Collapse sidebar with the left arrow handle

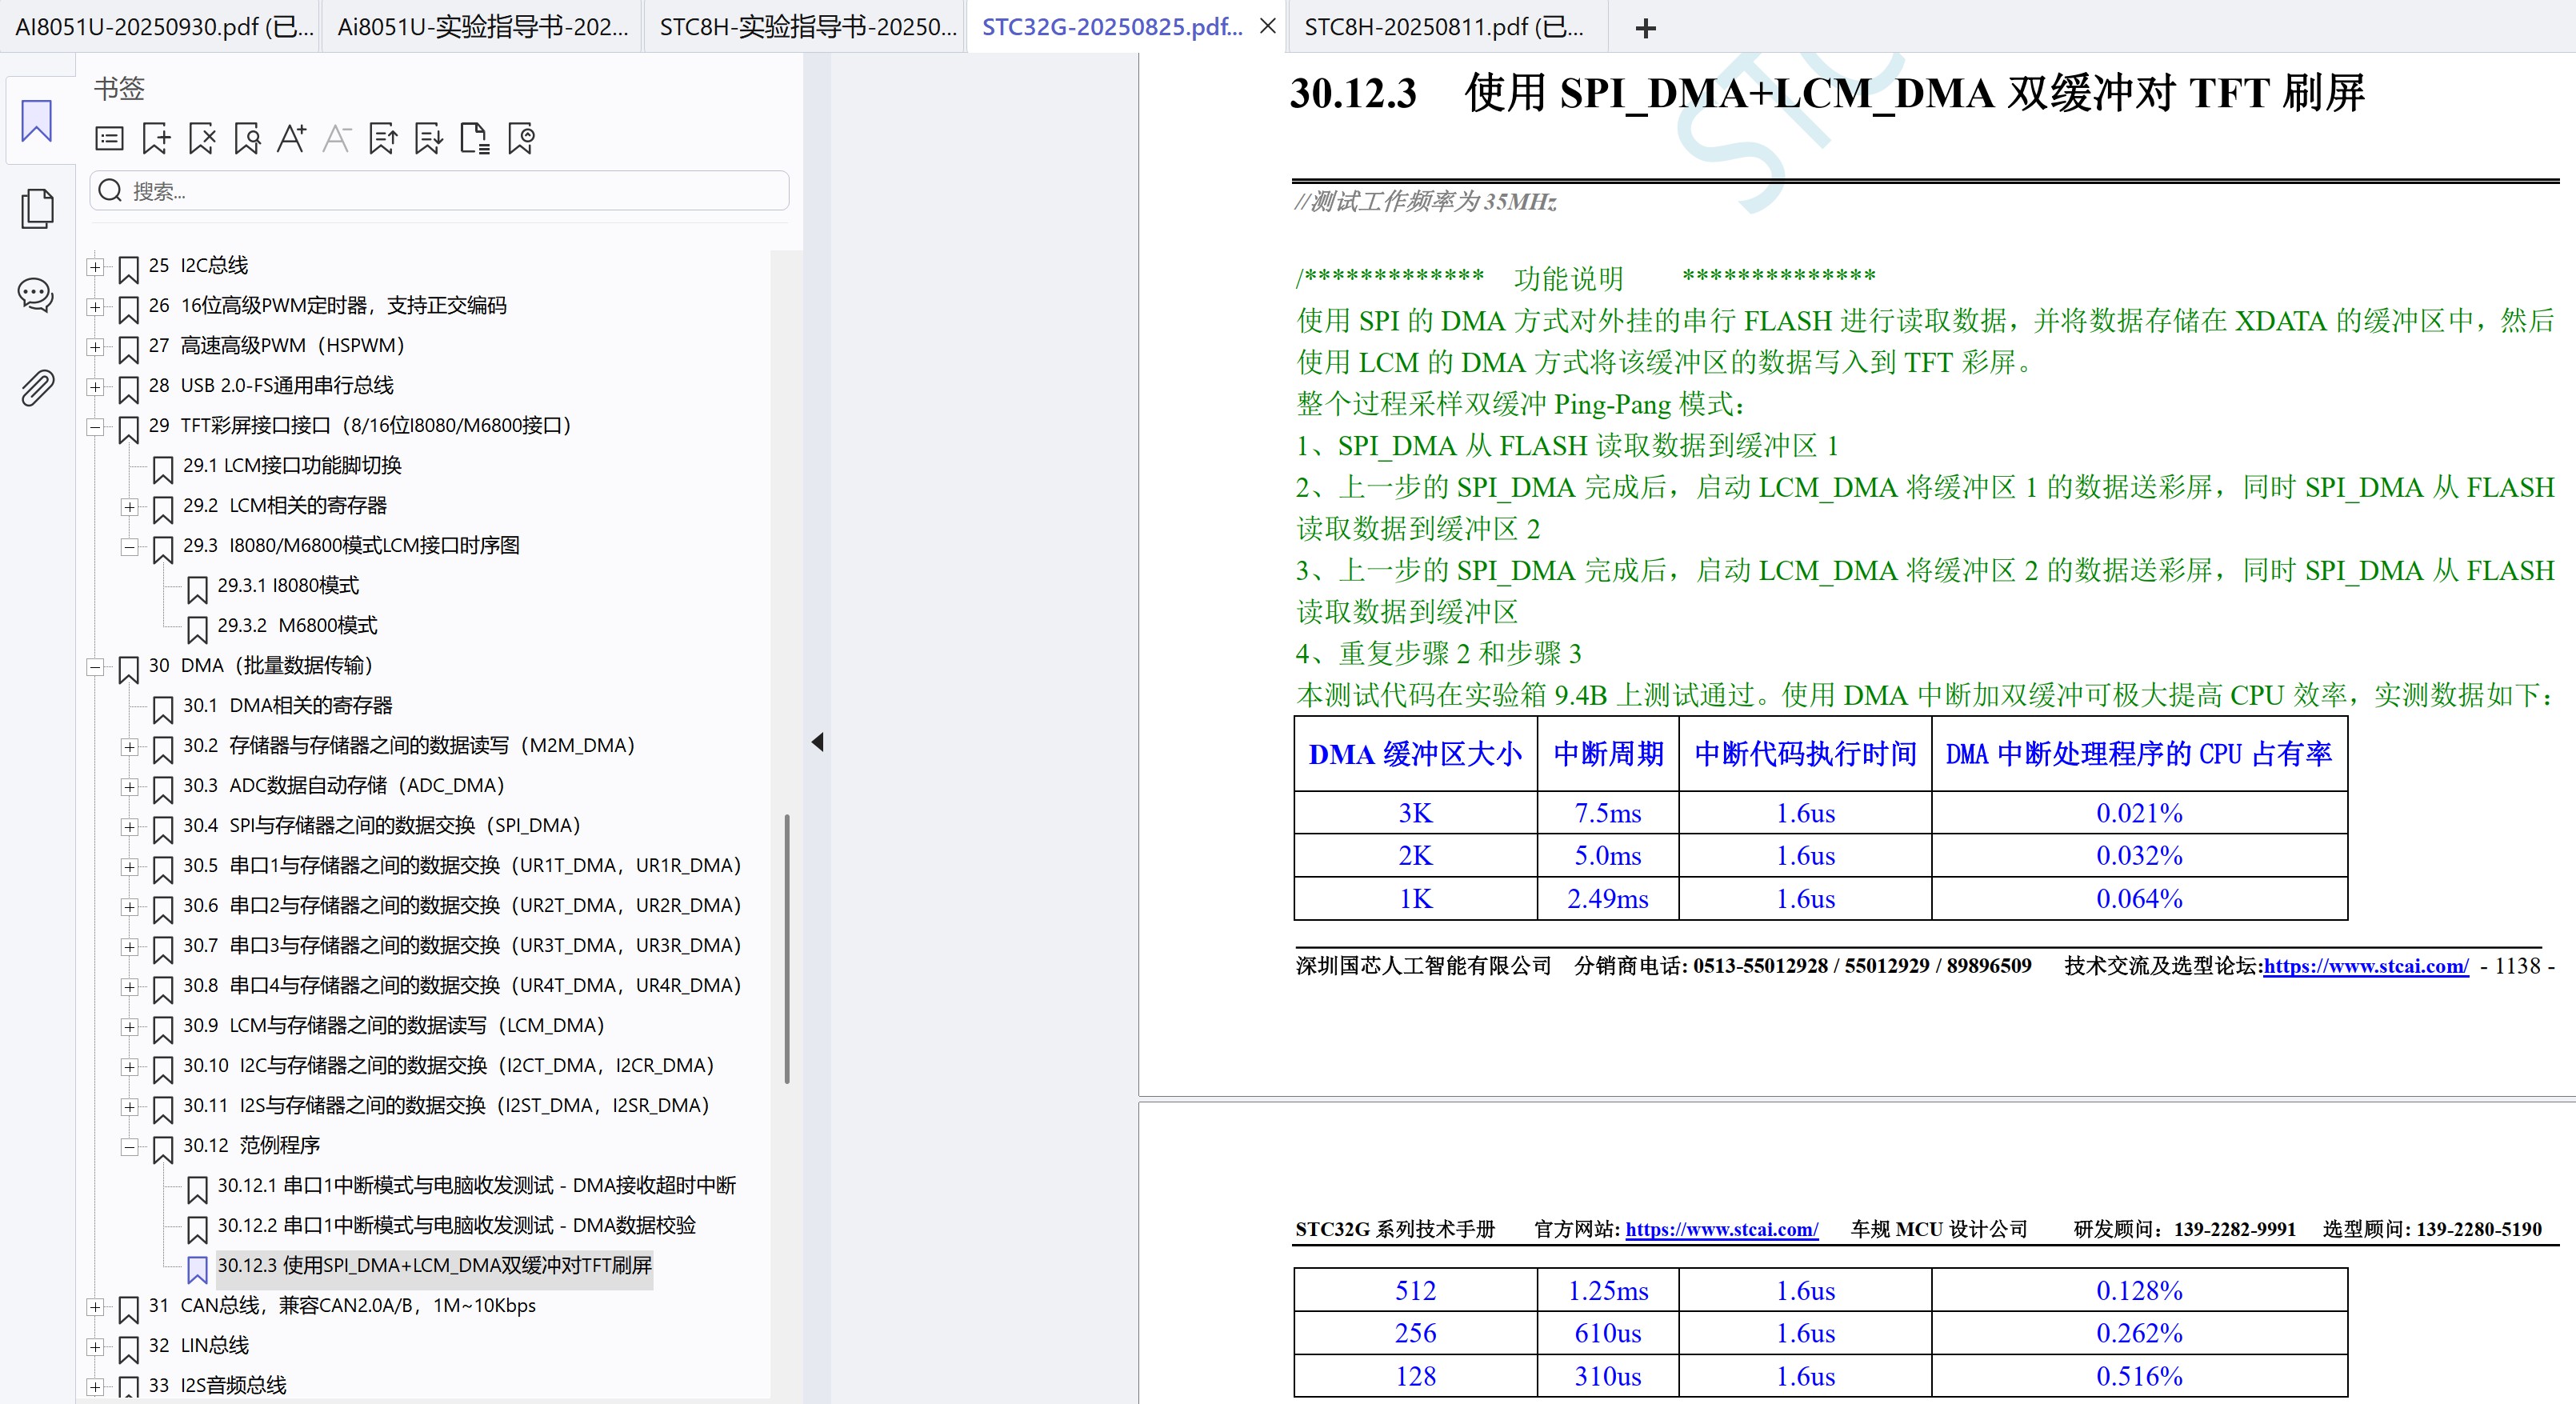(x=817, y=742)
